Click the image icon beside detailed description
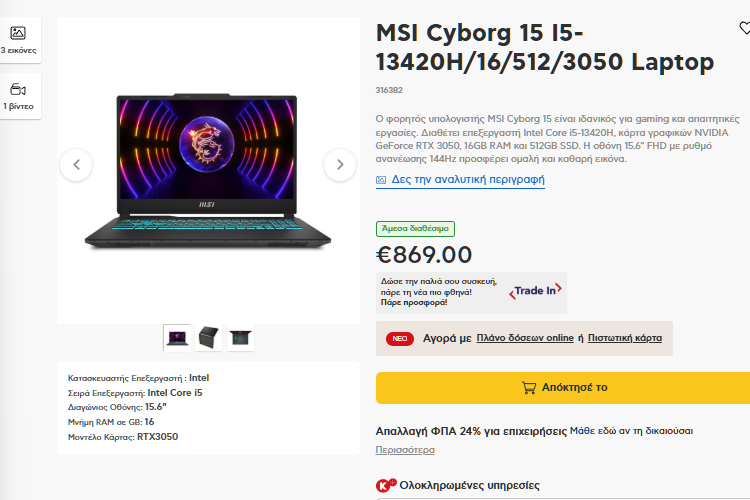750x500 pixels. [381, 180]
